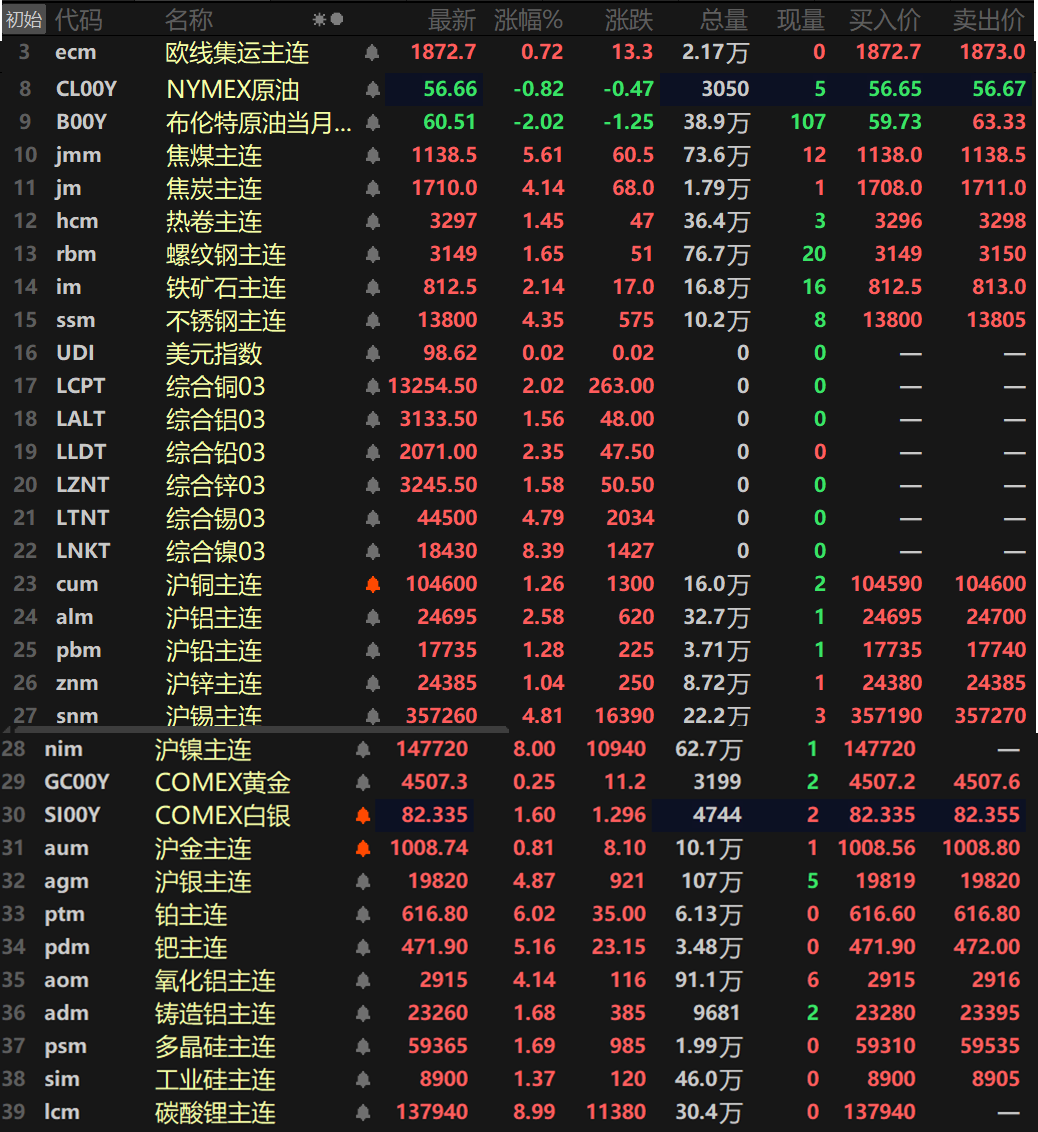Click the bell icon for 焦煤主连
This screenshot has width=1038, height=1132.
coord(373,156)
